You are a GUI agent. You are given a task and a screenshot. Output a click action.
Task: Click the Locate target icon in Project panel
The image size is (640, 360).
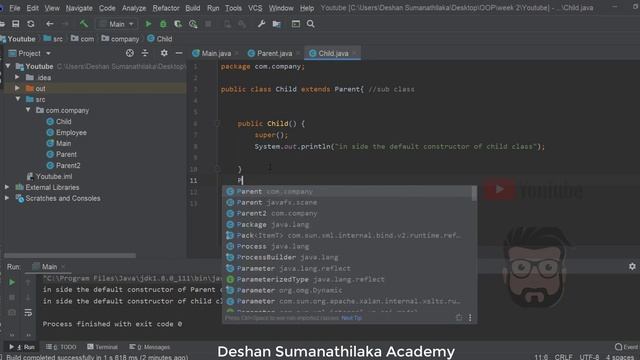[x=130, y=53]
